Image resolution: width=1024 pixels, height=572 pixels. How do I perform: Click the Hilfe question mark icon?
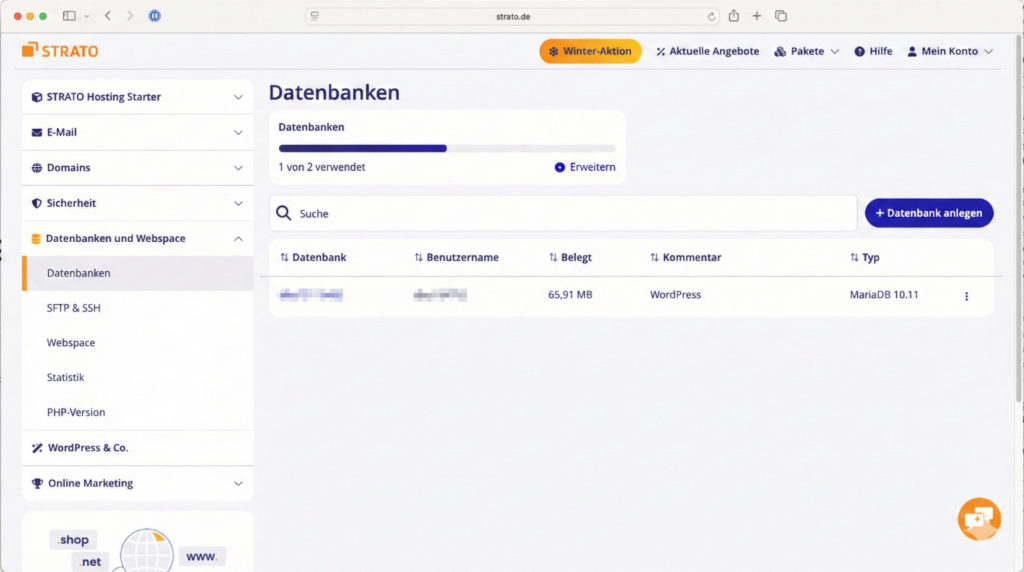859,51
